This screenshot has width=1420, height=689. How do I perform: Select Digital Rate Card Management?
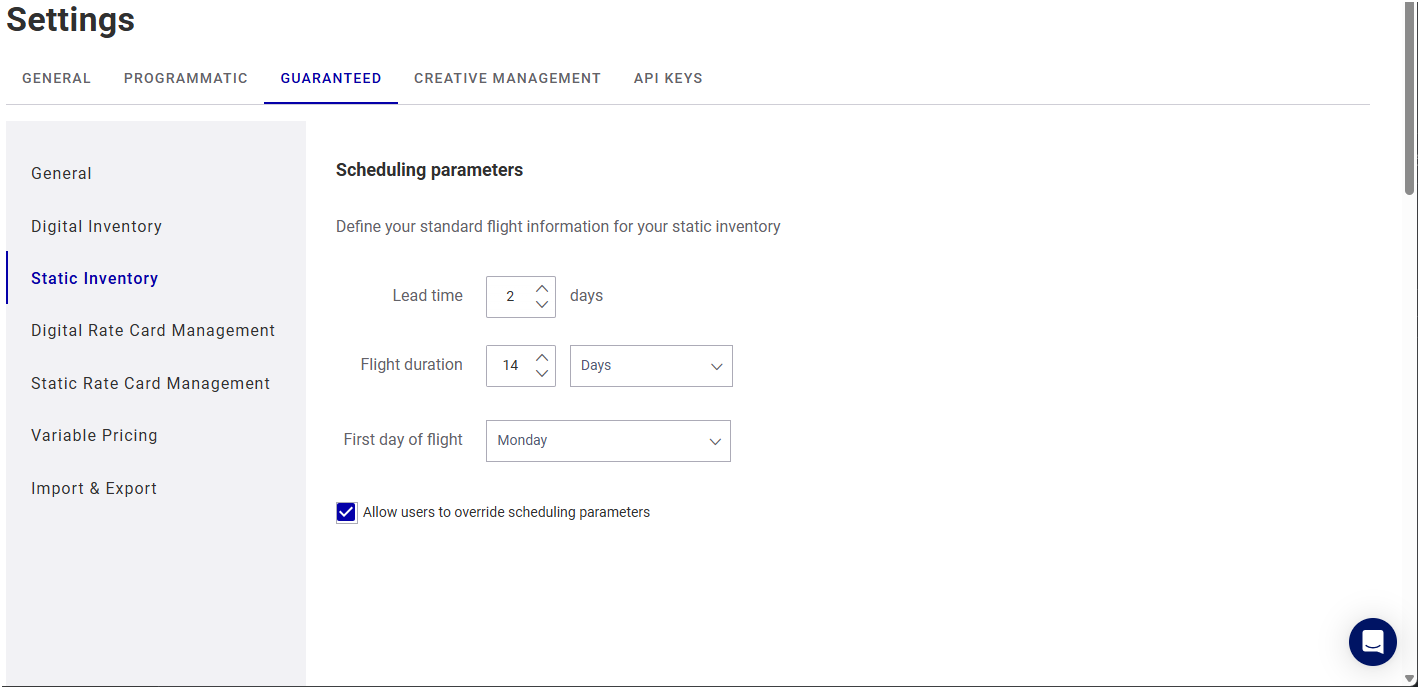click(x=153, y=331)
